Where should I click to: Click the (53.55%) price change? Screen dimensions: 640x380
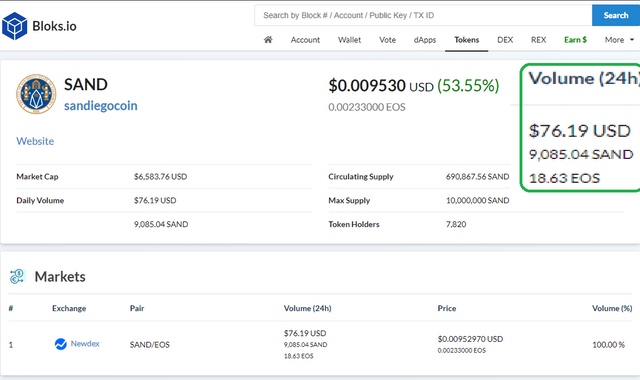click(468, 86)
